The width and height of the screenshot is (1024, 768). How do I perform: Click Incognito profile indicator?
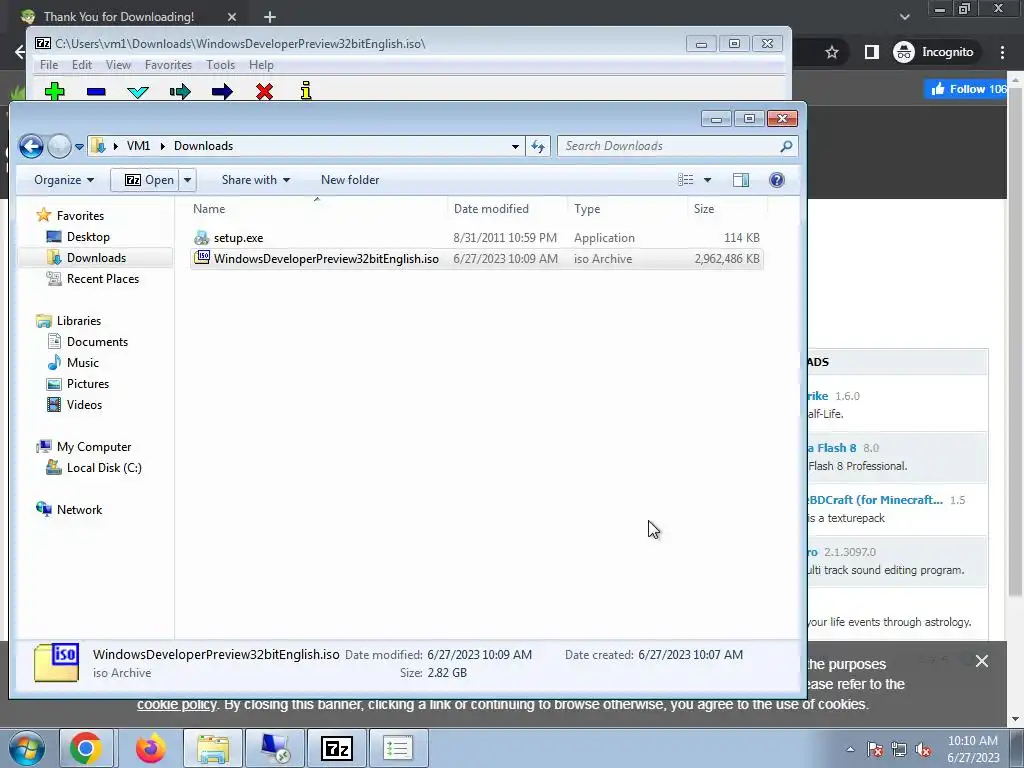coord(934,52)
